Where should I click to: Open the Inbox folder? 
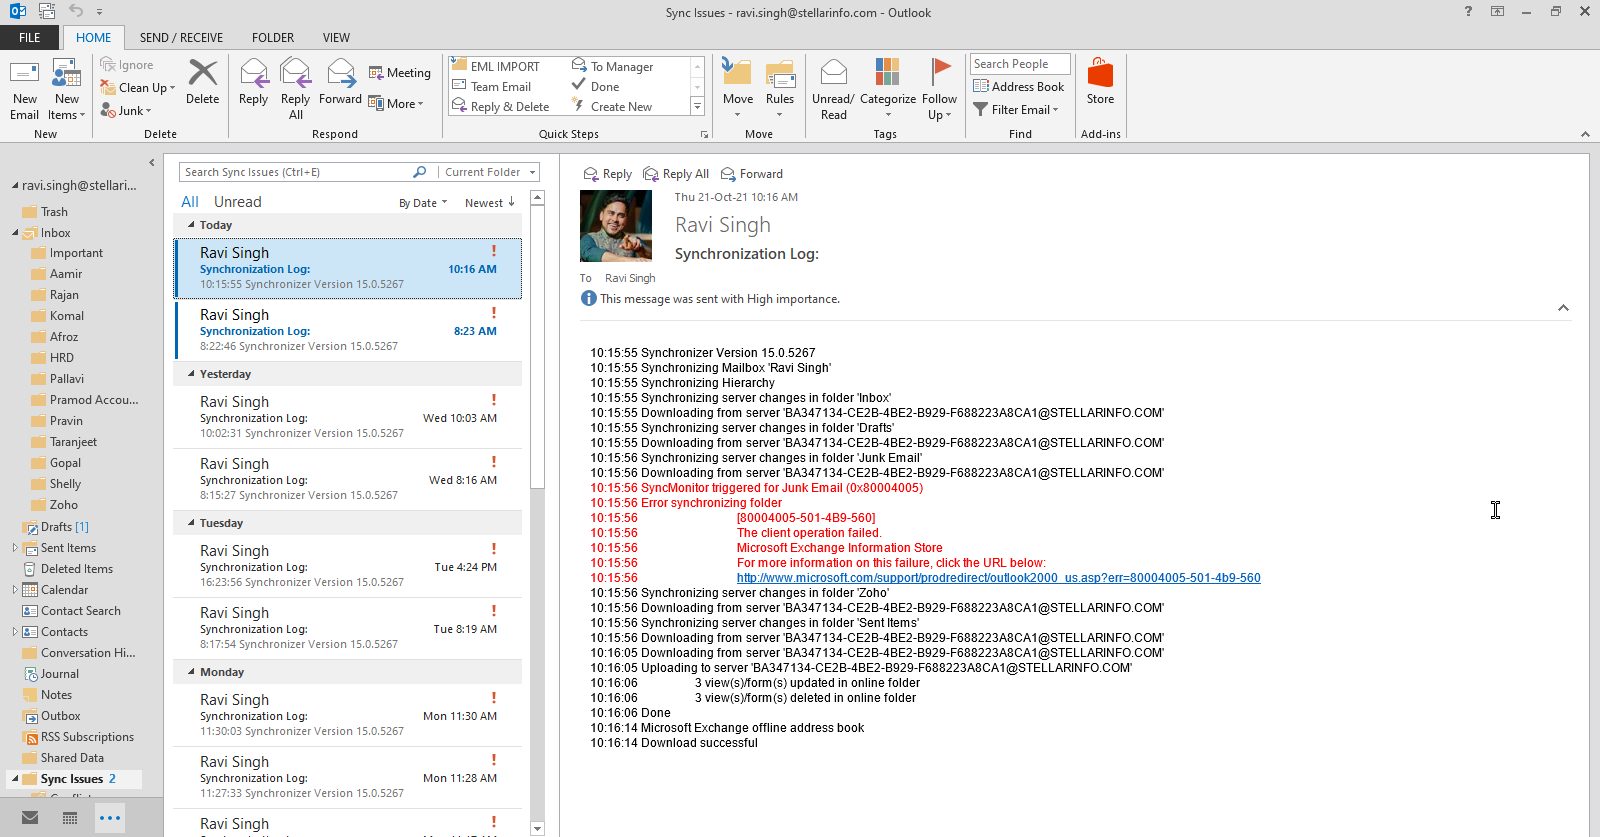click(55, 233)
